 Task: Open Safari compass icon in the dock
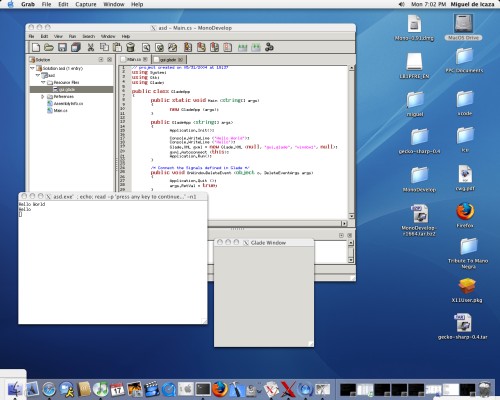click(x=49, y=389)
